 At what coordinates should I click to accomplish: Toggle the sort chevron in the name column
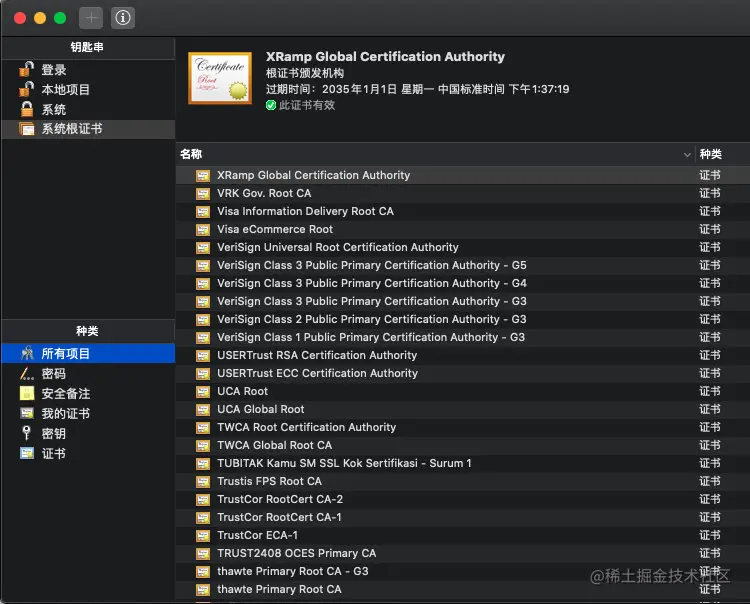point(687,154)
